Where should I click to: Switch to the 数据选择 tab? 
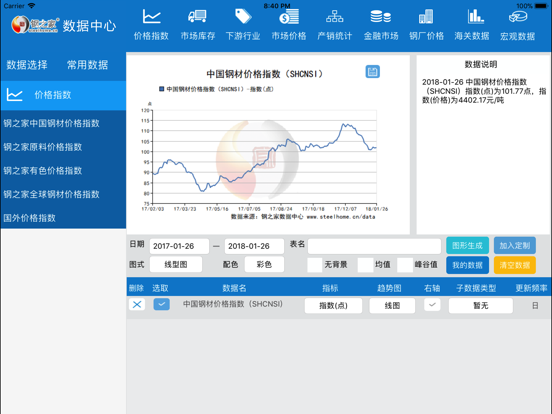coord(27,65)
